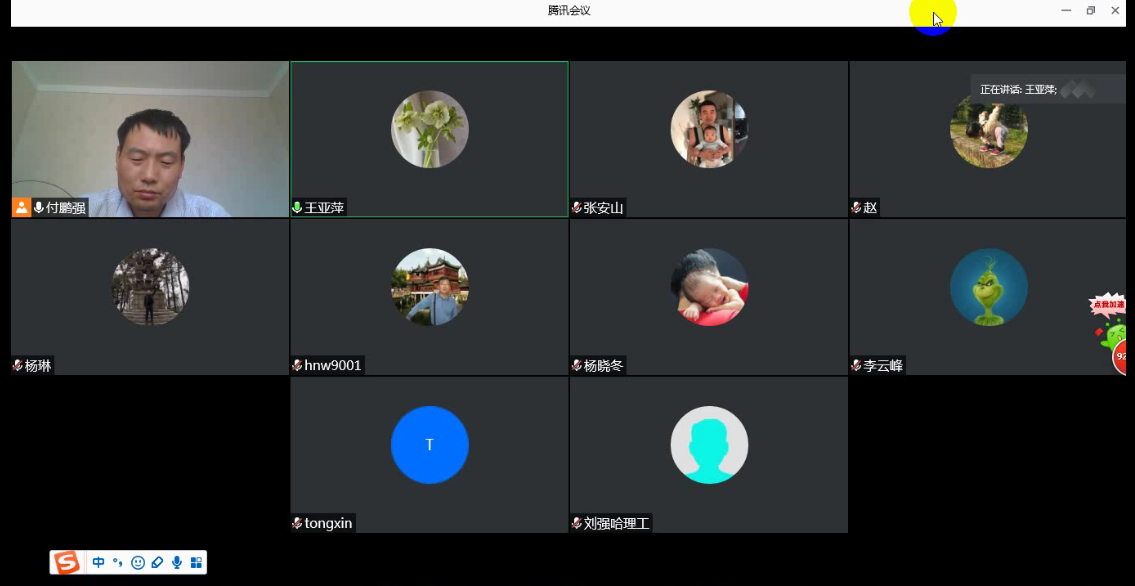The width and height of the screenshot is (1135, 586).
Task: Click the muted mic icon beside 张安山
Action: coord(577,208)
